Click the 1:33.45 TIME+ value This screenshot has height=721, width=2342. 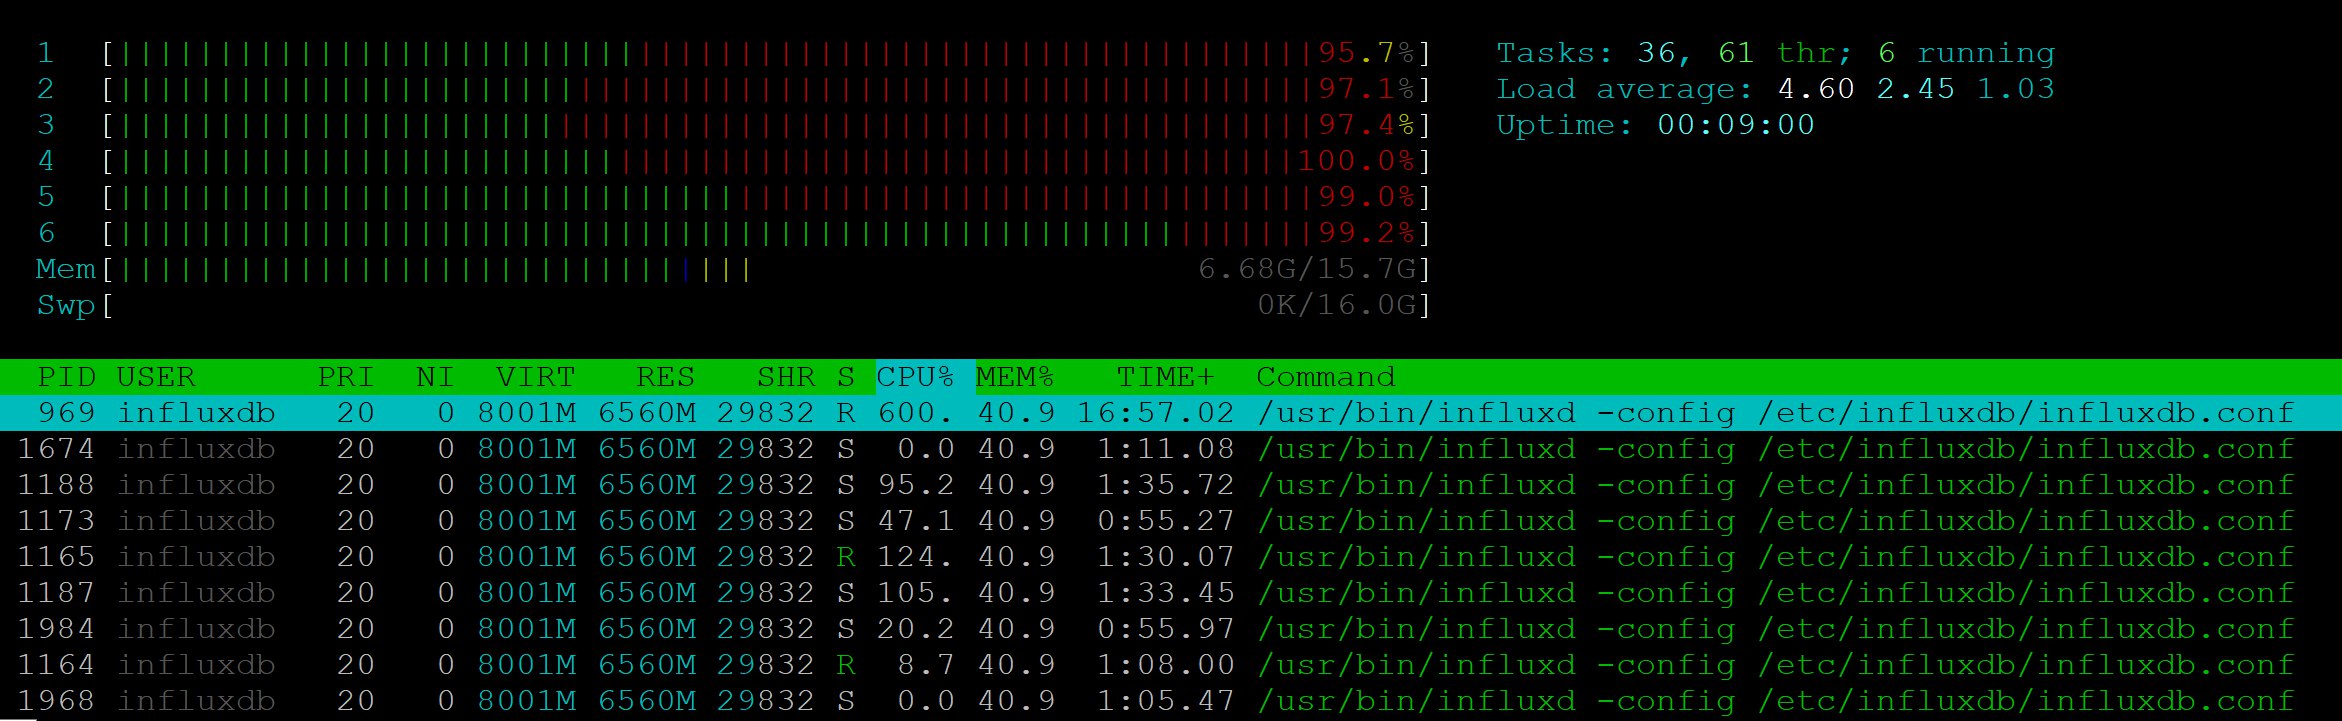click(x=1165, y=593)
